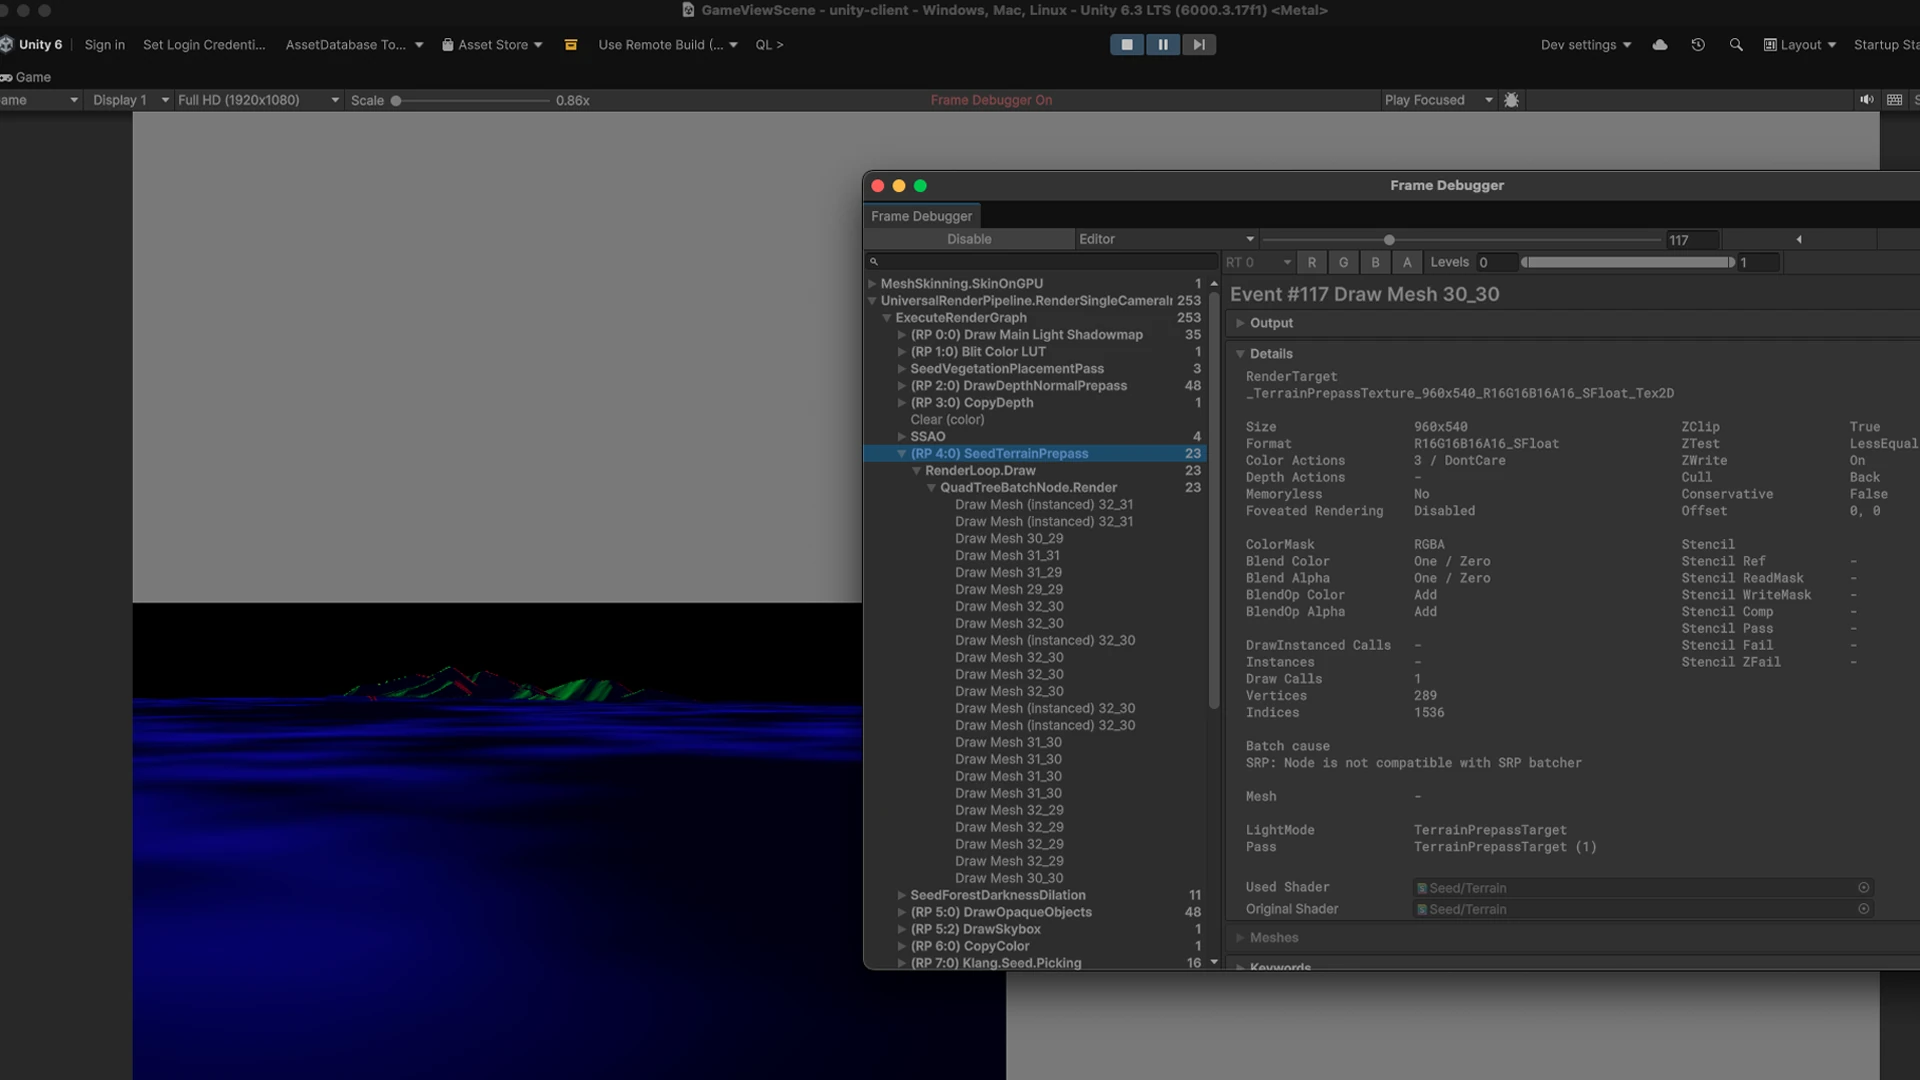Expand the Output section
The image size is (1920, 1080).
pyautogui.click(x=1240, y=323)
